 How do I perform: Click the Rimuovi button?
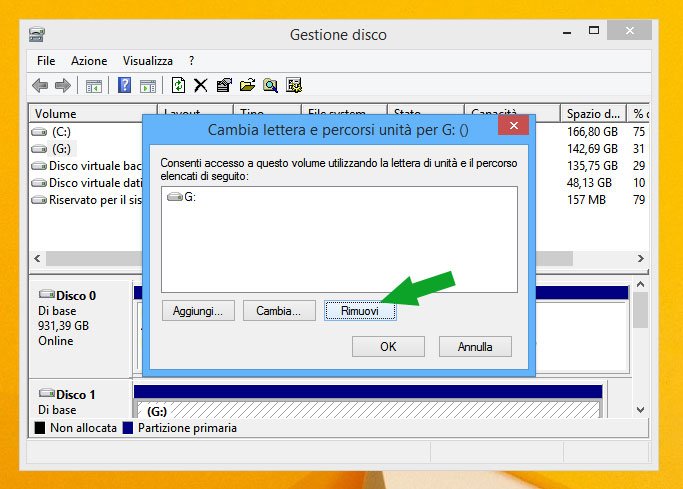coord(360,311)
